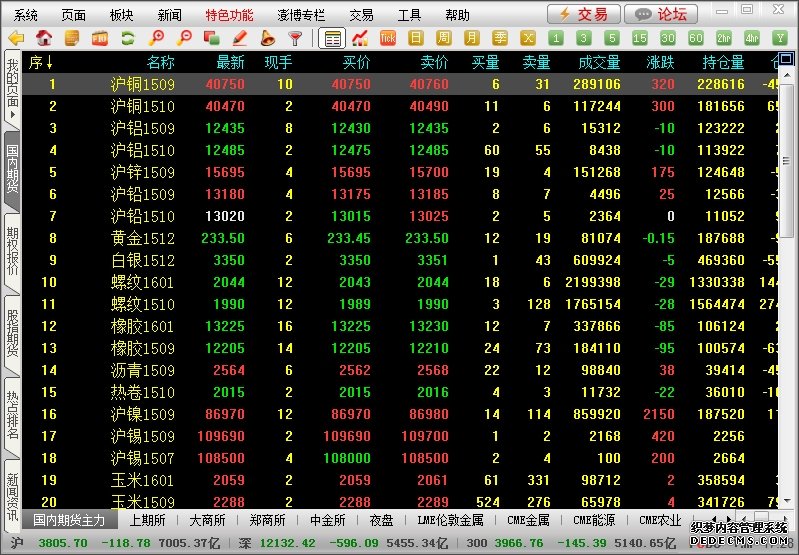799x555 pixels.
Task: Click the alarm bell icon
Action: click(x=267, y=38)
